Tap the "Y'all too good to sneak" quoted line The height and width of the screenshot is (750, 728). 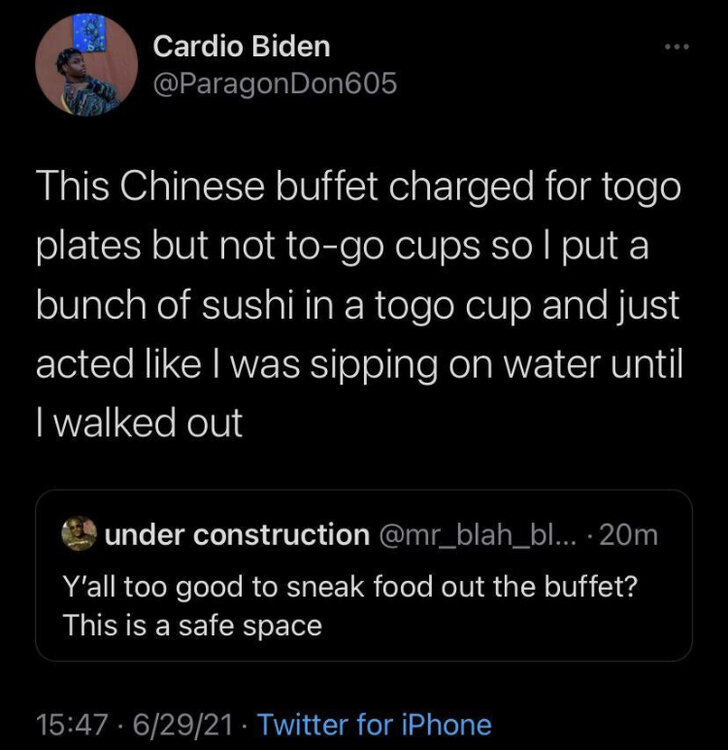click(x=350, y=588)
